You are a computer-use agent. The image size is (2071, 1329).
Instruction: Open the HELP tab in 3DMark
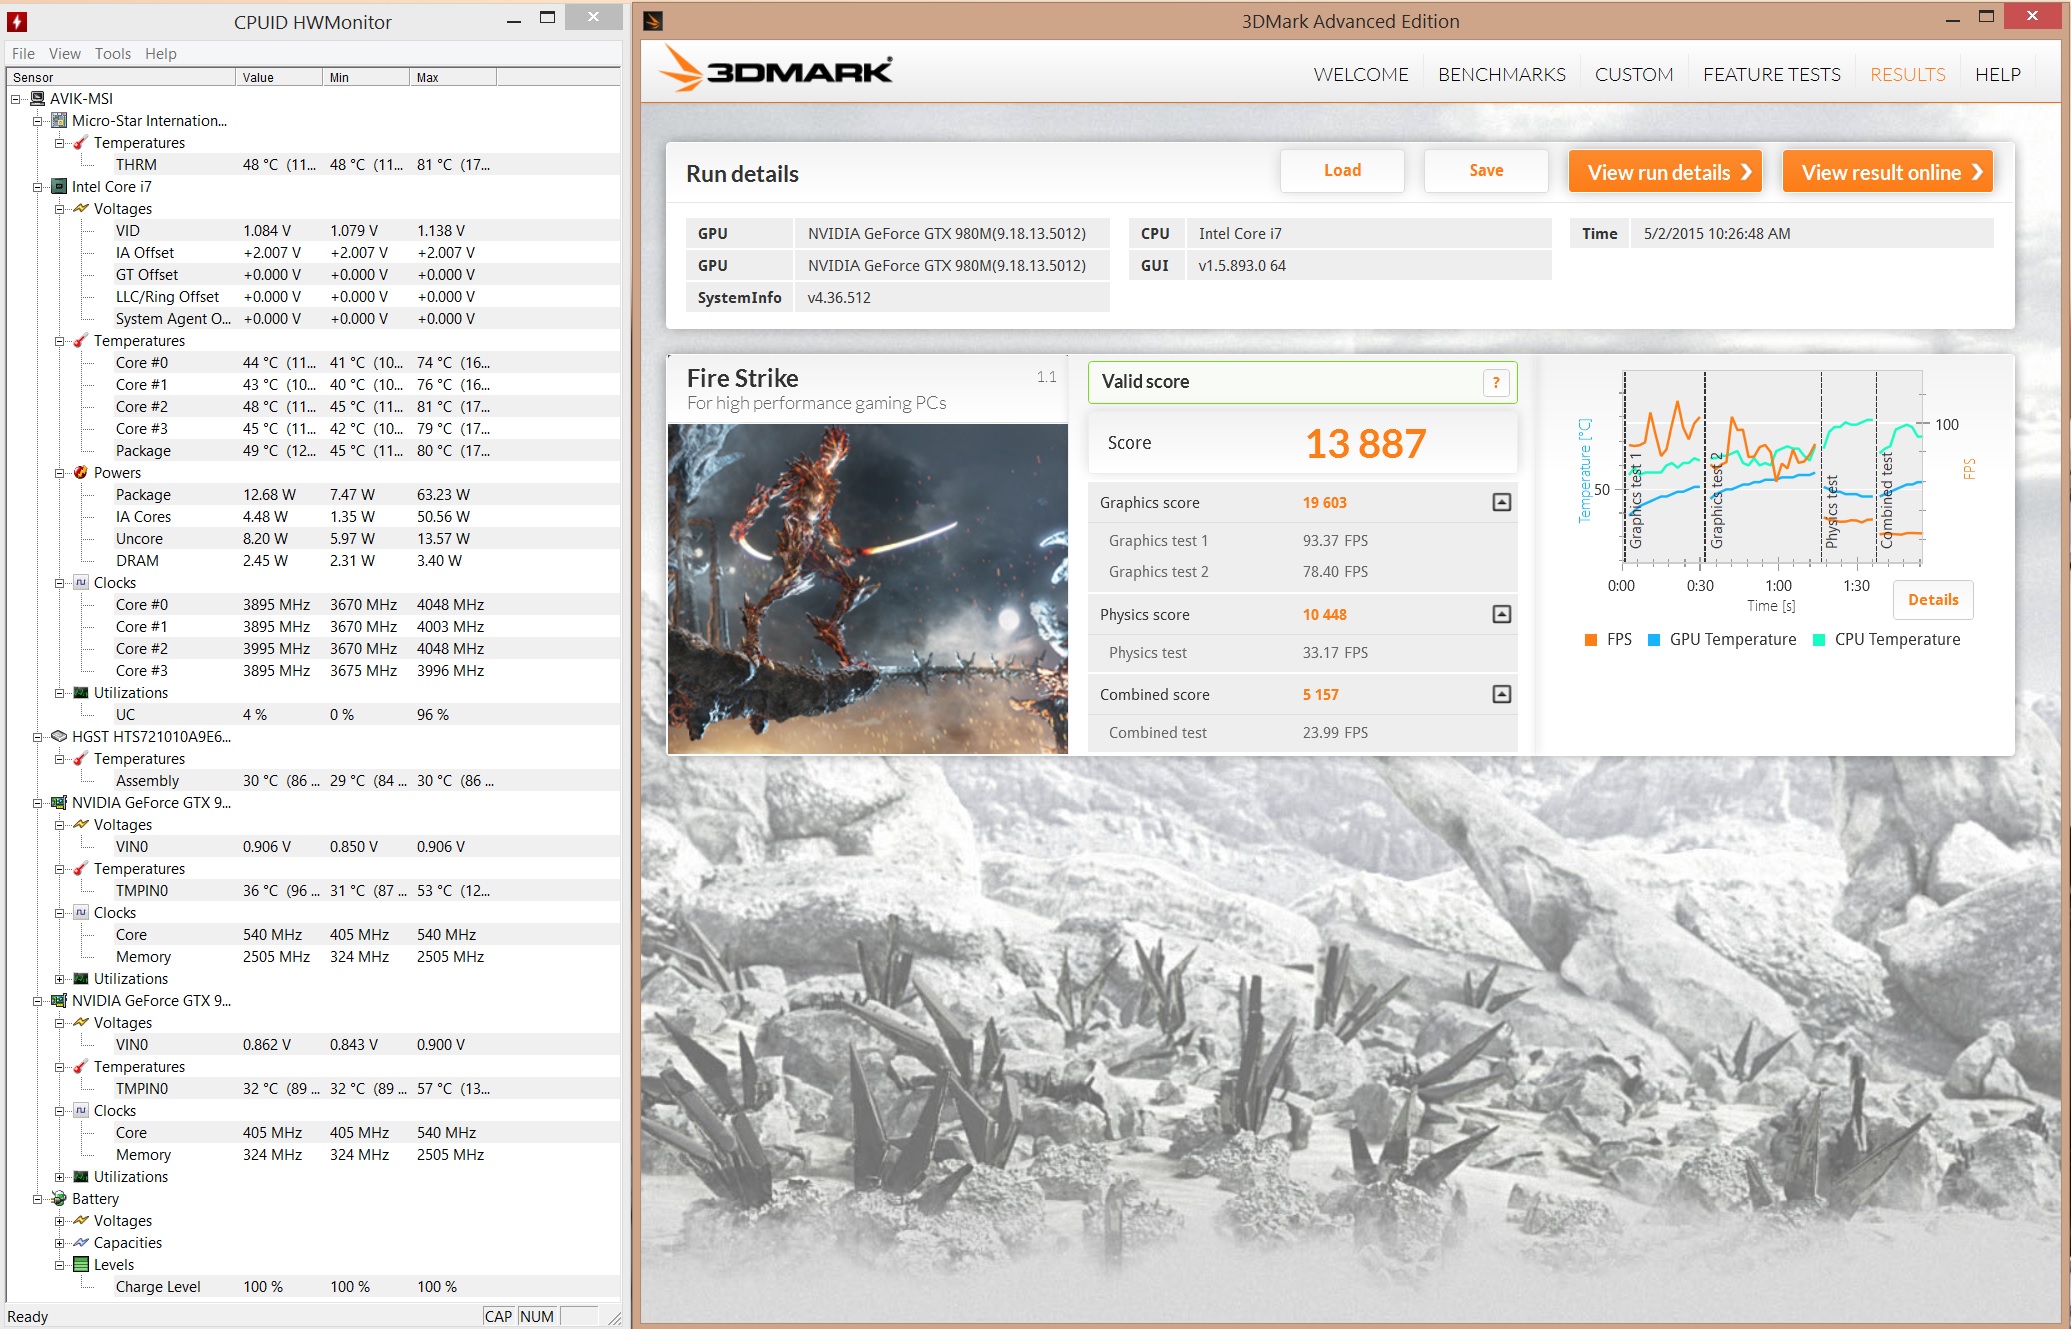coord(1997,74)
